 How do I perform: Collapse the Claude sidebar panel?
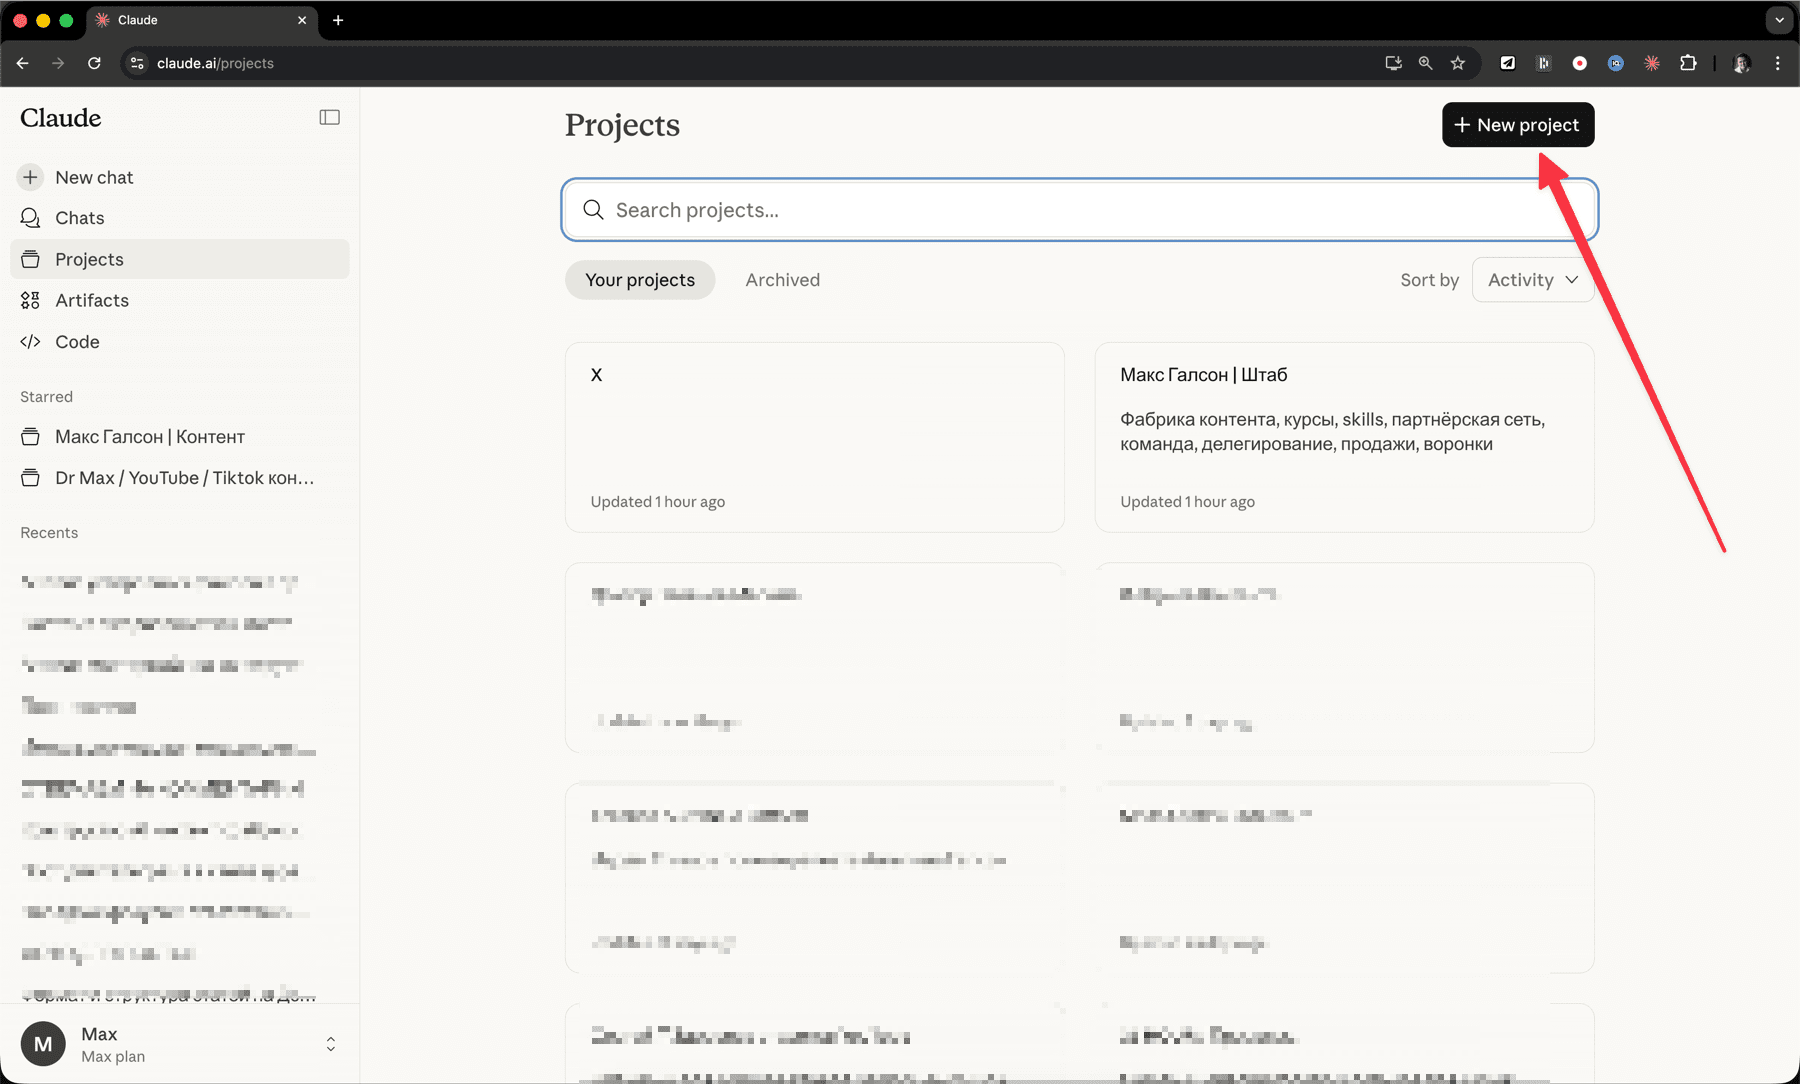[x=329, y=117]
